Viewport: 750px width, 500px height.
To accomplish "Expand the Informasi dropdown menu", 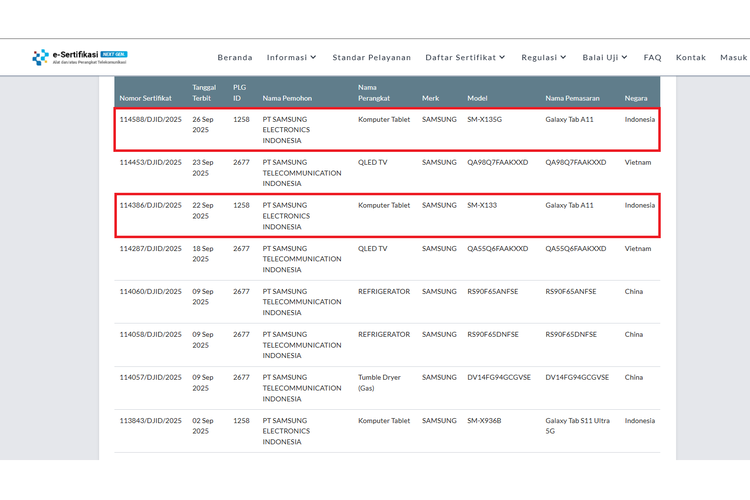I will pyautogui.click(x=291, y=57).
